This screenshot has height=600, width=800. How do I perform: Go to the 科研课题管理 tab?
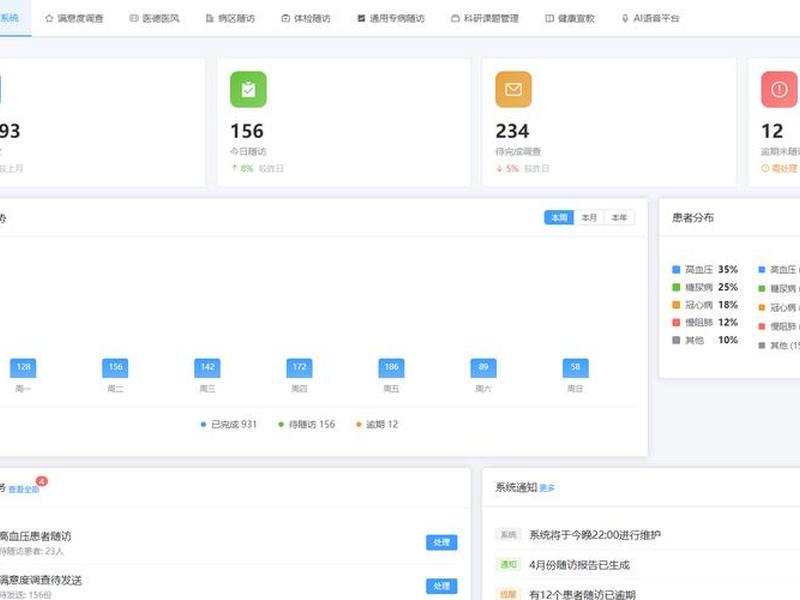click(485, 18)
